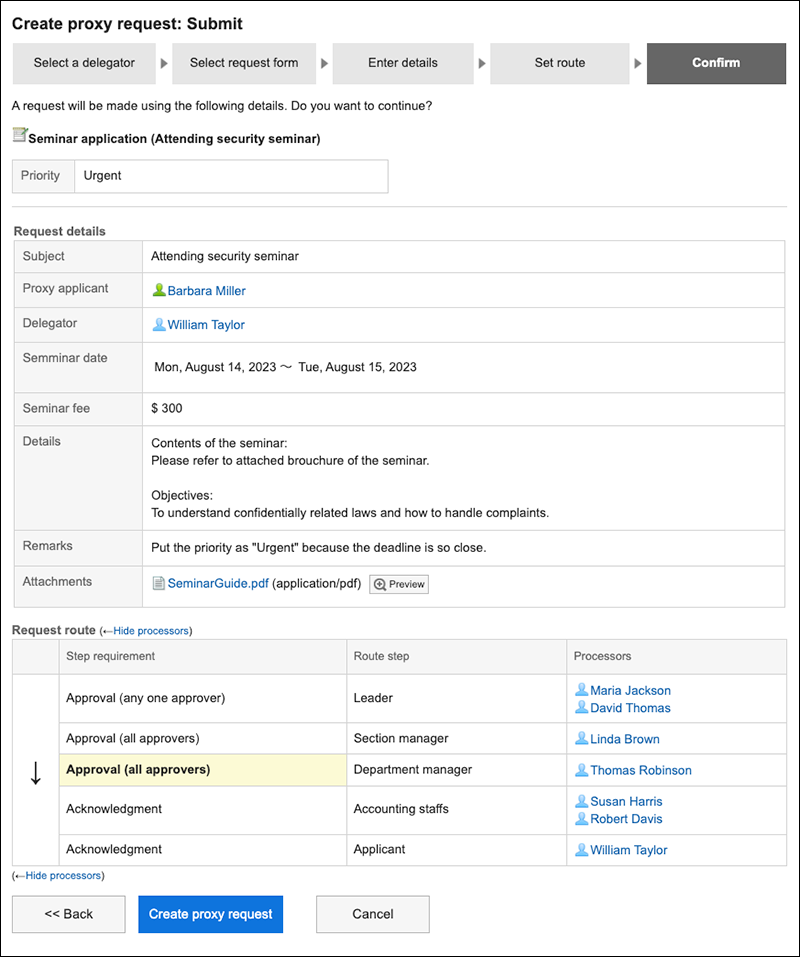Image resolution: width=800 pixels, height=957 pixels.
Task: Open Linda Brown's profile link
Action: tap(625, 739)
